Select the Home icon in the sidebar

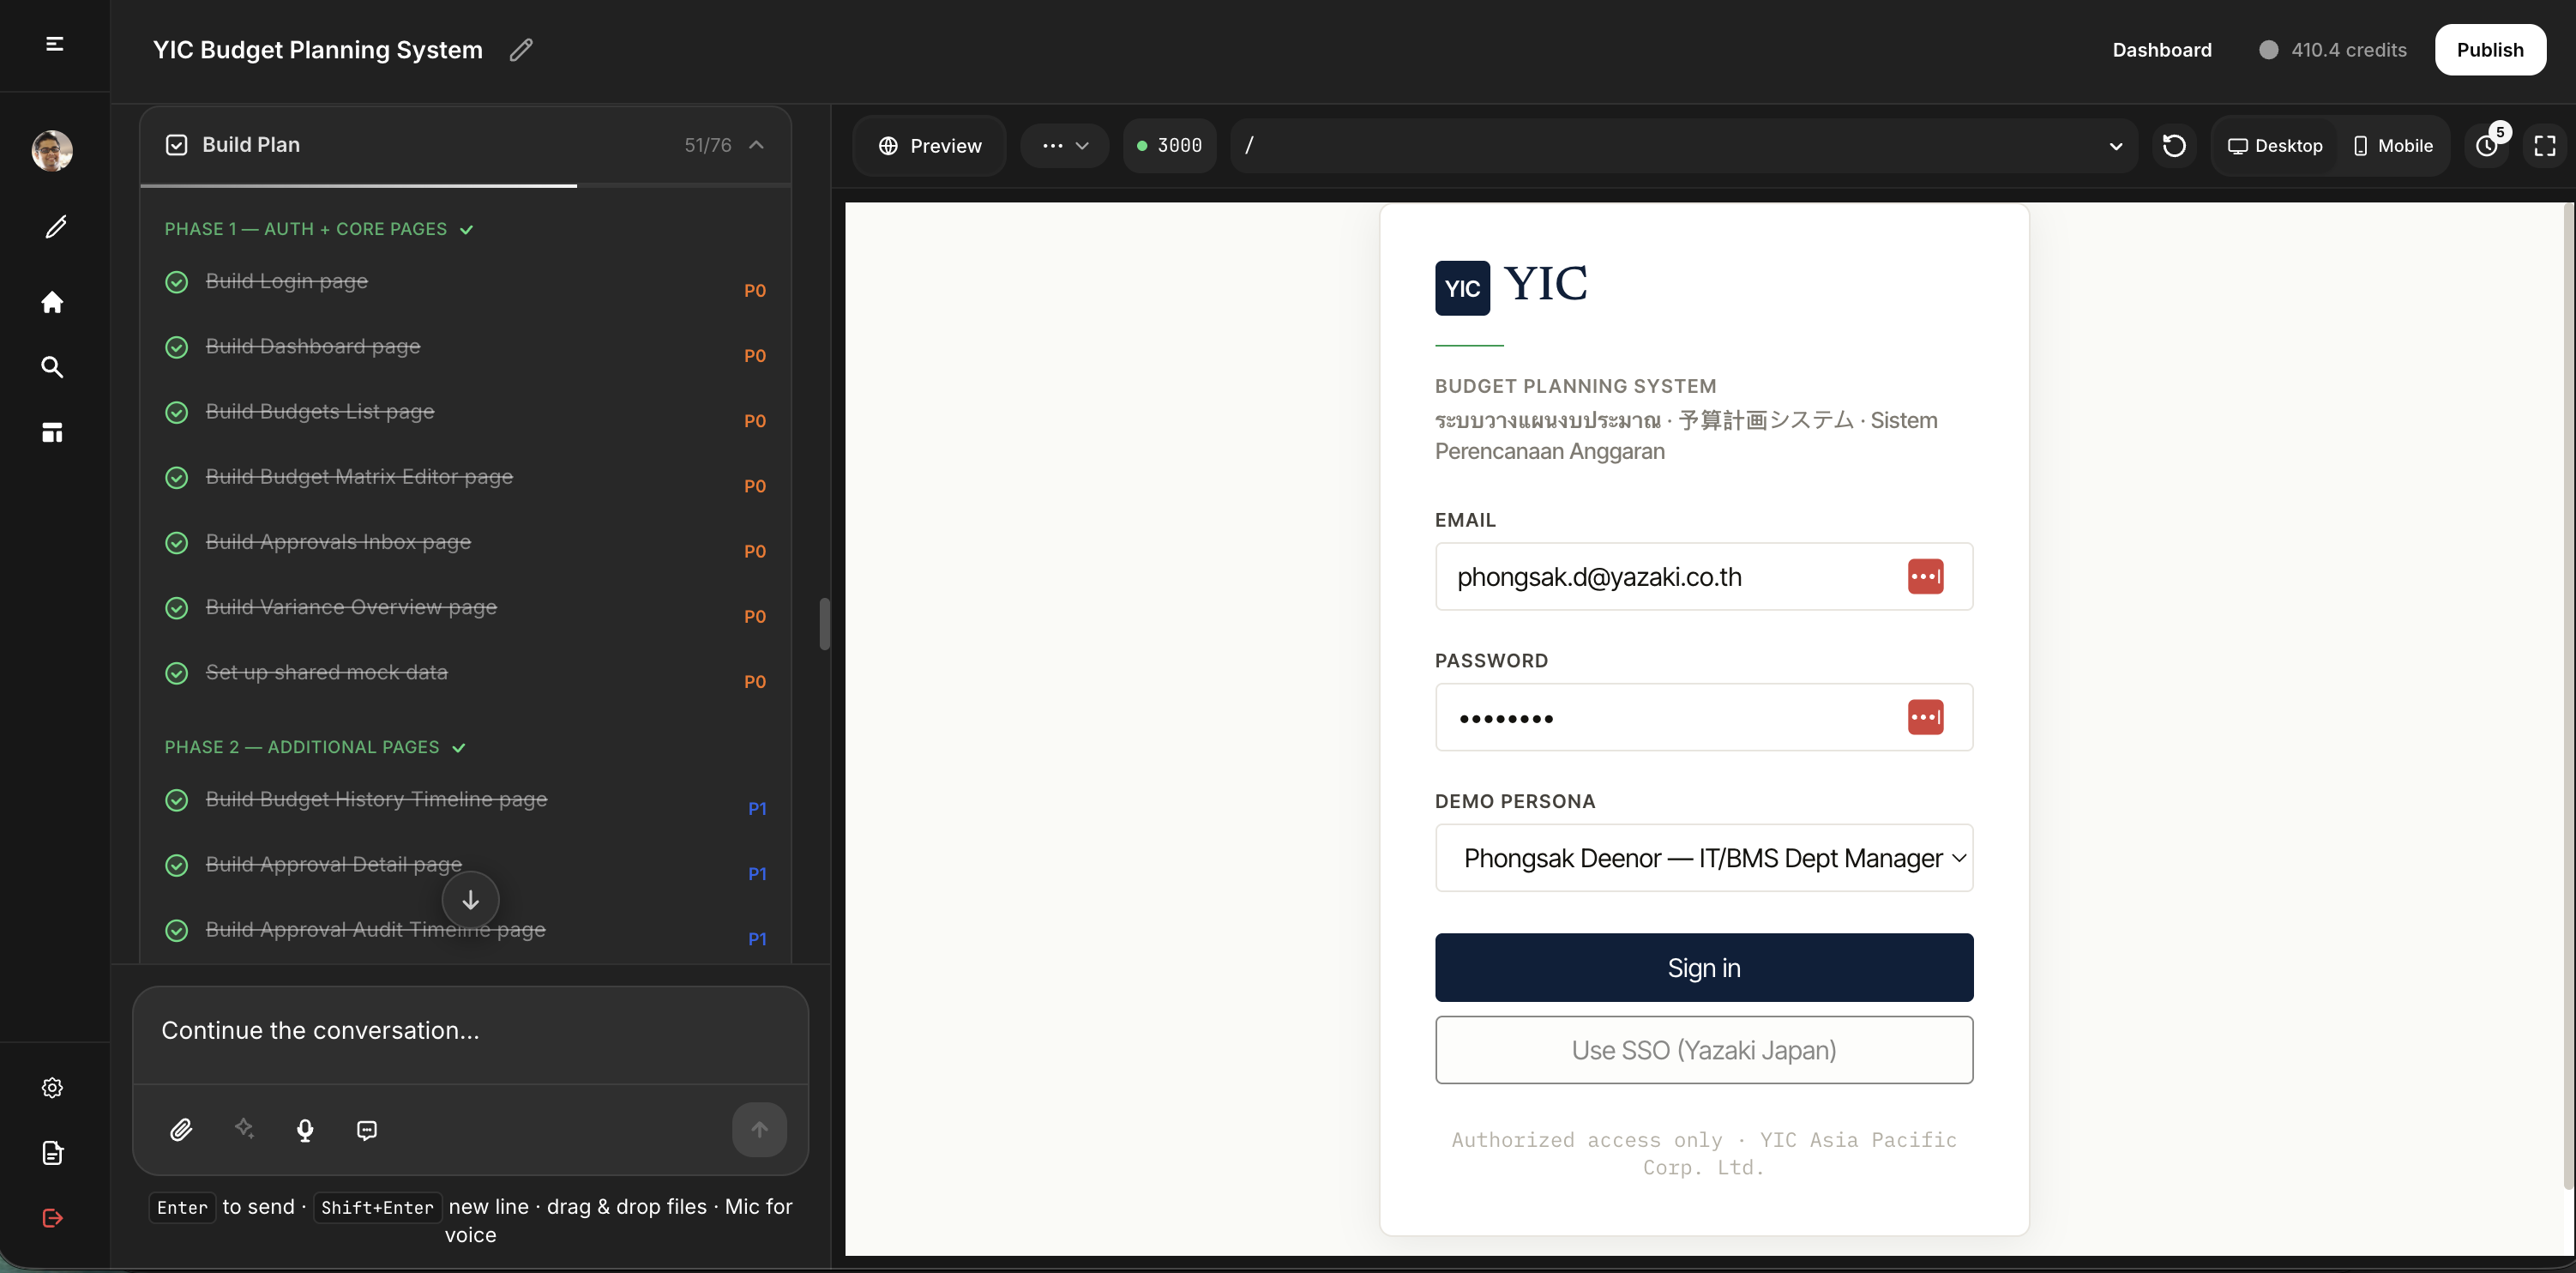pos(51,302)
